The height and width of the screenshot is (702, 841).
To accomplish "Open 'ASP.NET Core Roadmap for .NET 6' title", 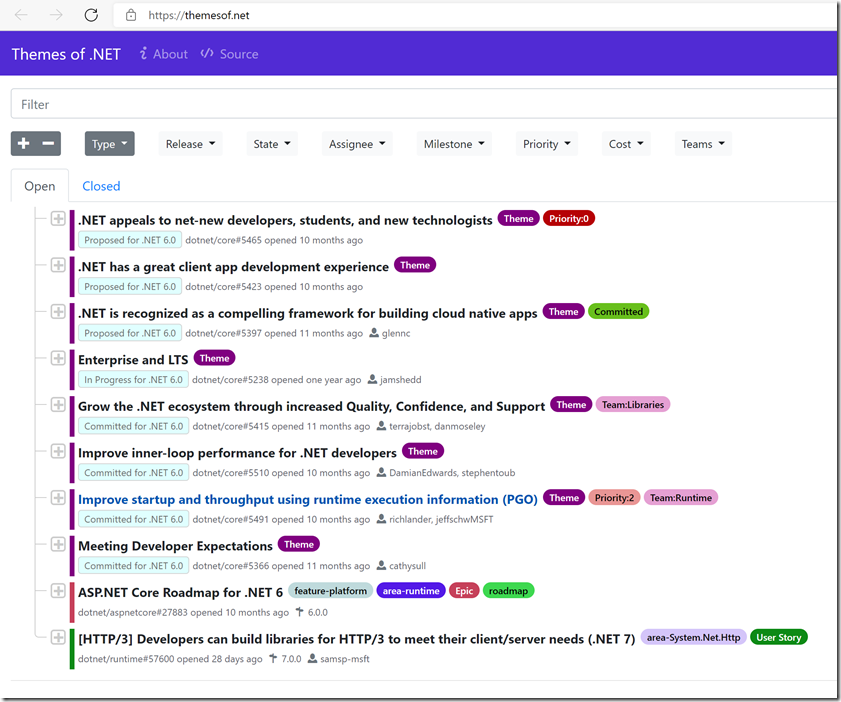I will tap(180, 593).
